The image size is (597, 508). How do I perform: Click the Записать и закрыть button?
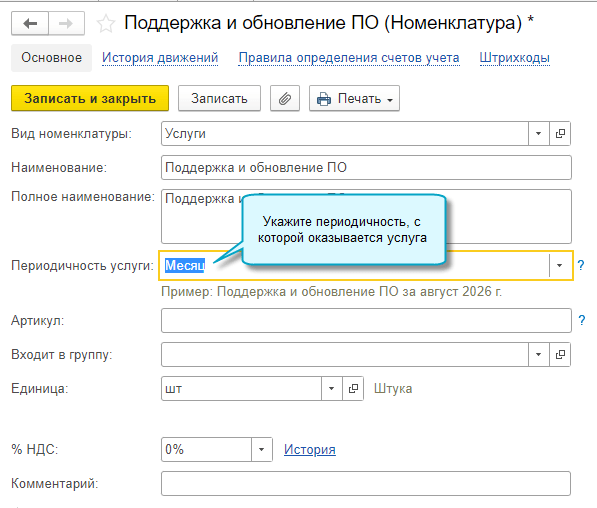click(x=90, y=98)
